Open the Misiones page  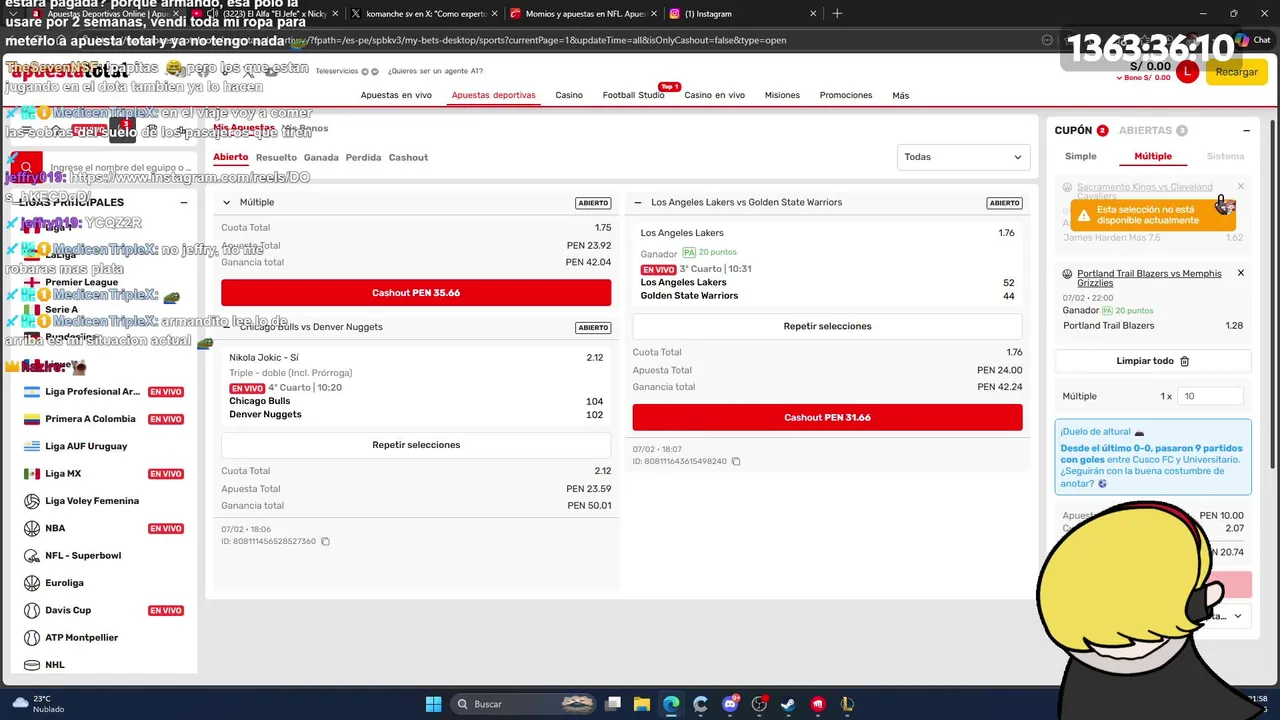click(782, 95)
